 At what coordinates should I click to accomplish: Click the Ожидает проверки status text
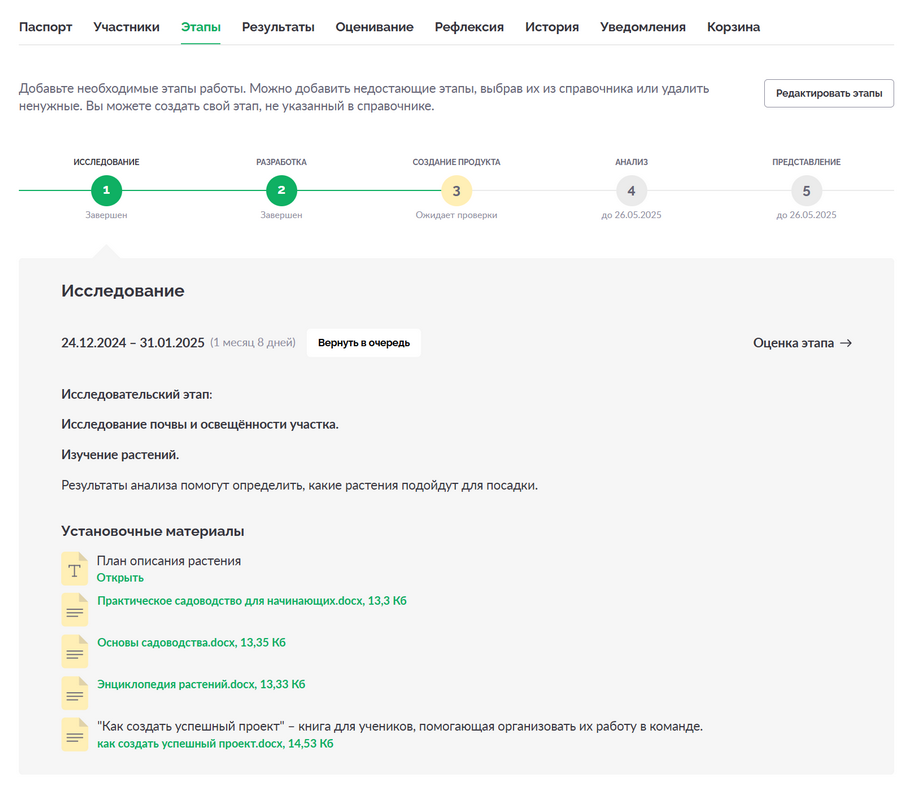click(x=456, y=215)
